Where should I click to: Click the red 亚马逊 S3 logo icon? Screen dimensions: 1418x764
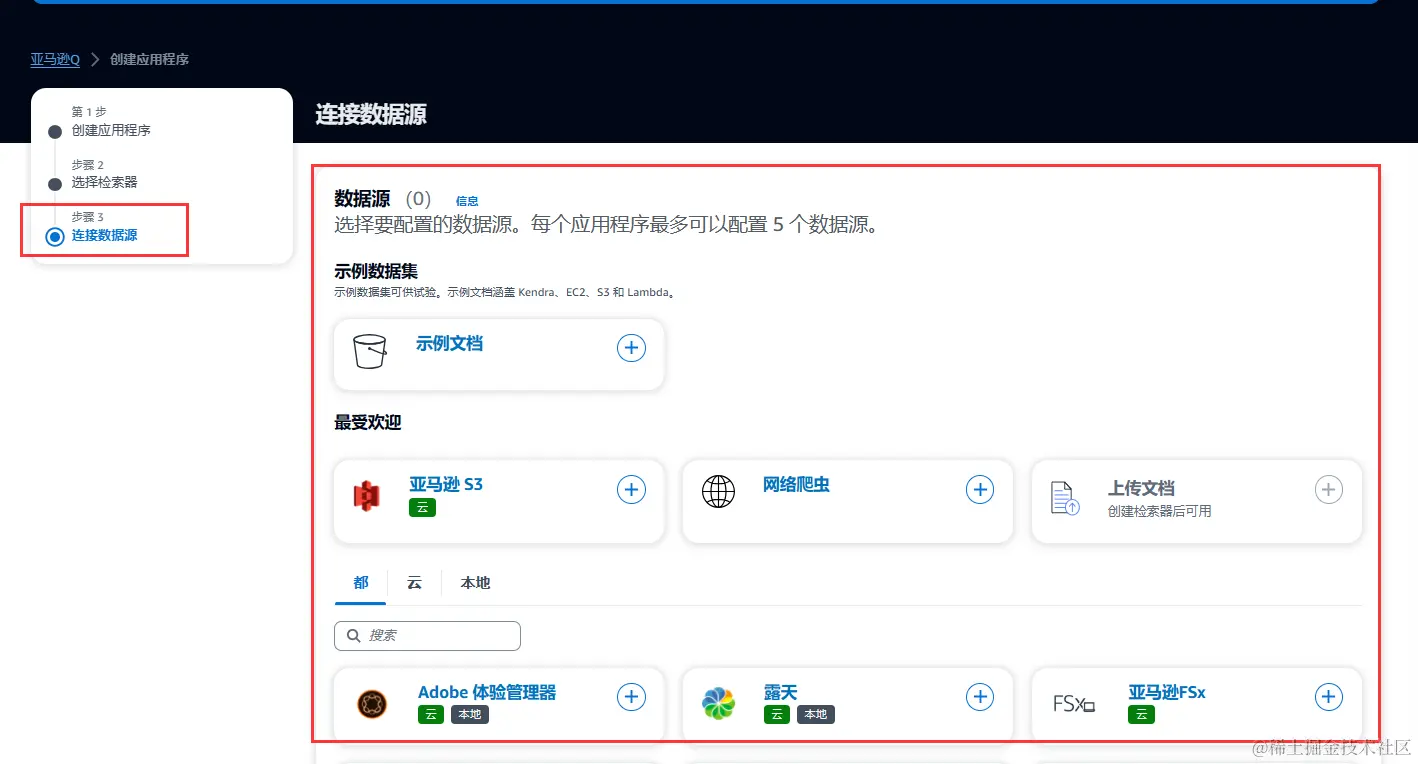[x=367, y=495]
